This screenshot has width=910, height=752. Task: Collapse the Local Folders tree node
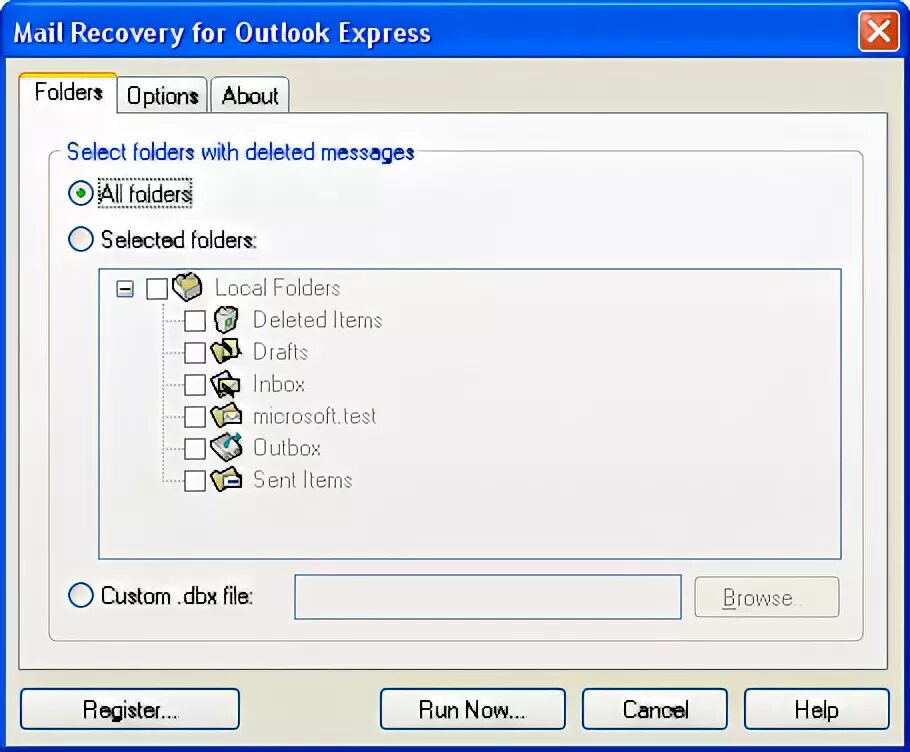coord(125,288)
